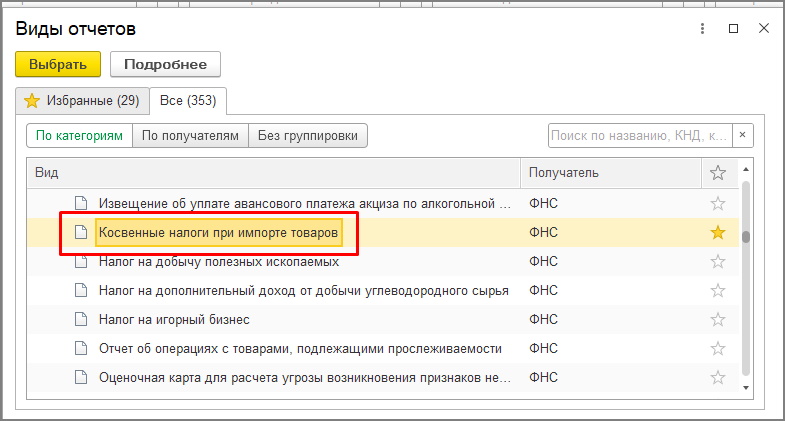Star Отчет об операциях с товарами
This screenshot has width=785, height=421.
pyautogui.click(x=718, y=348)
